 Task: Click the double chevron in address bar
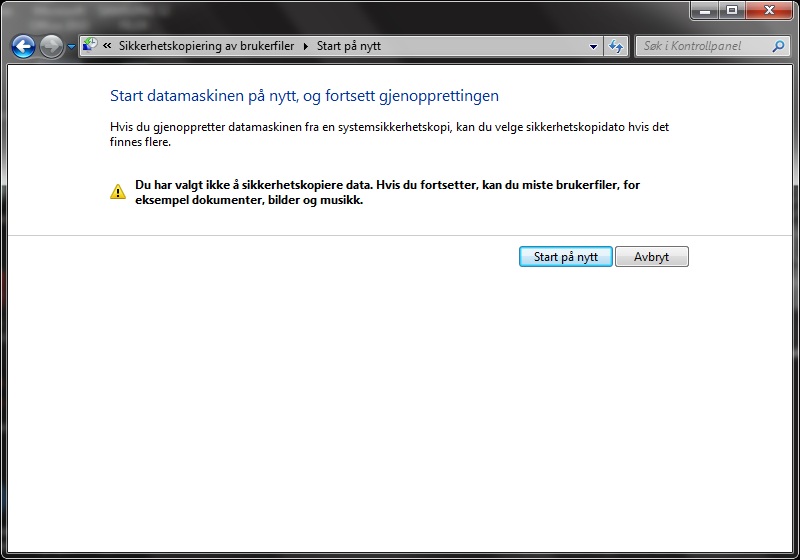[107, 45]
